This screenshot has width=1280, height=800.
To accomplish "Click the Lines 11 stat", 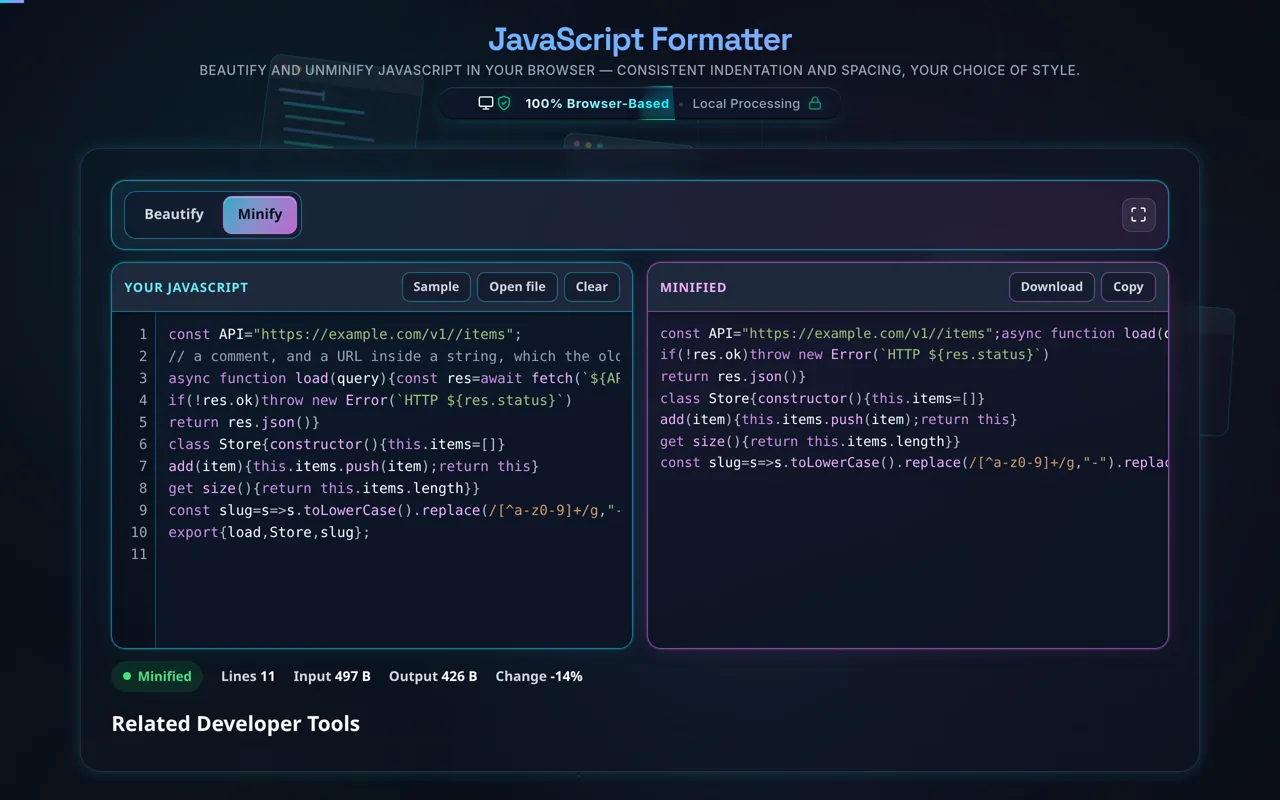I will point(248,676).
